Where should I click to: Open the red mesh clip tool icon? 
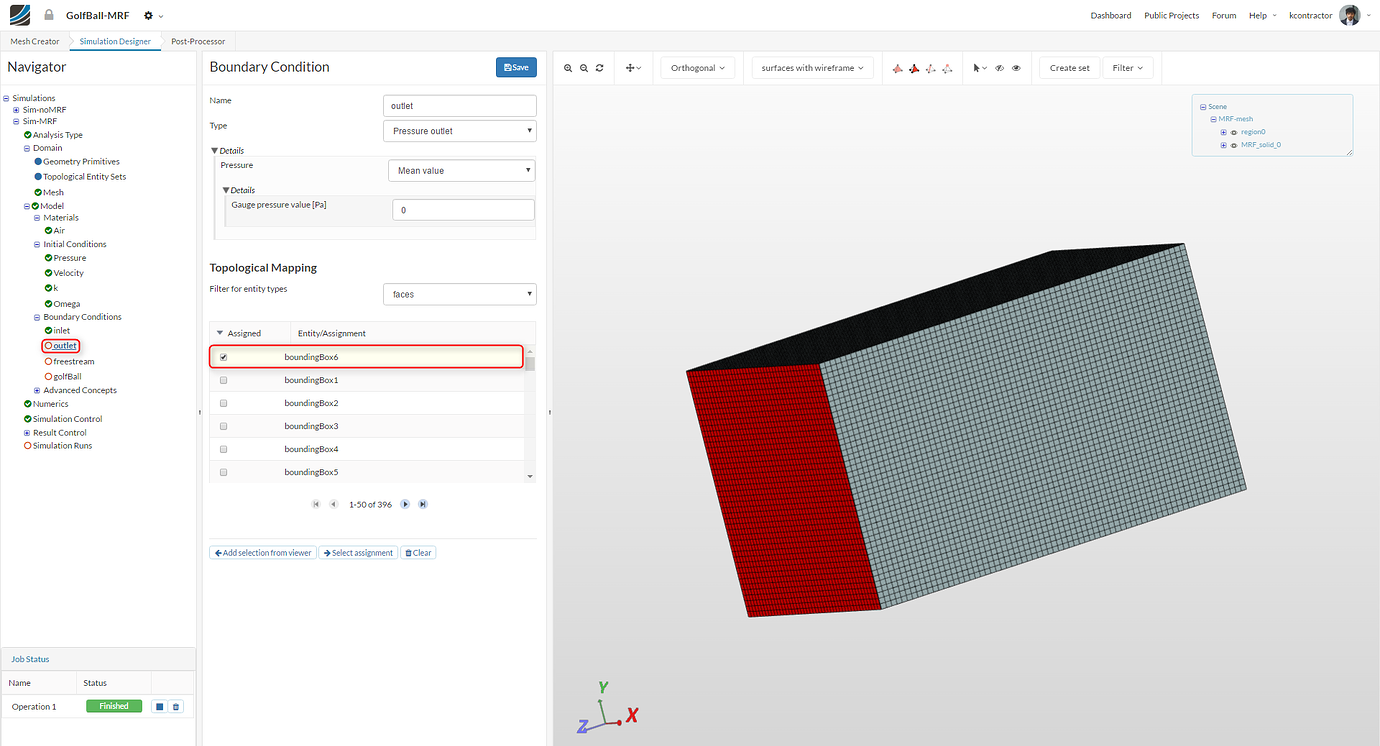click(914, 68)
